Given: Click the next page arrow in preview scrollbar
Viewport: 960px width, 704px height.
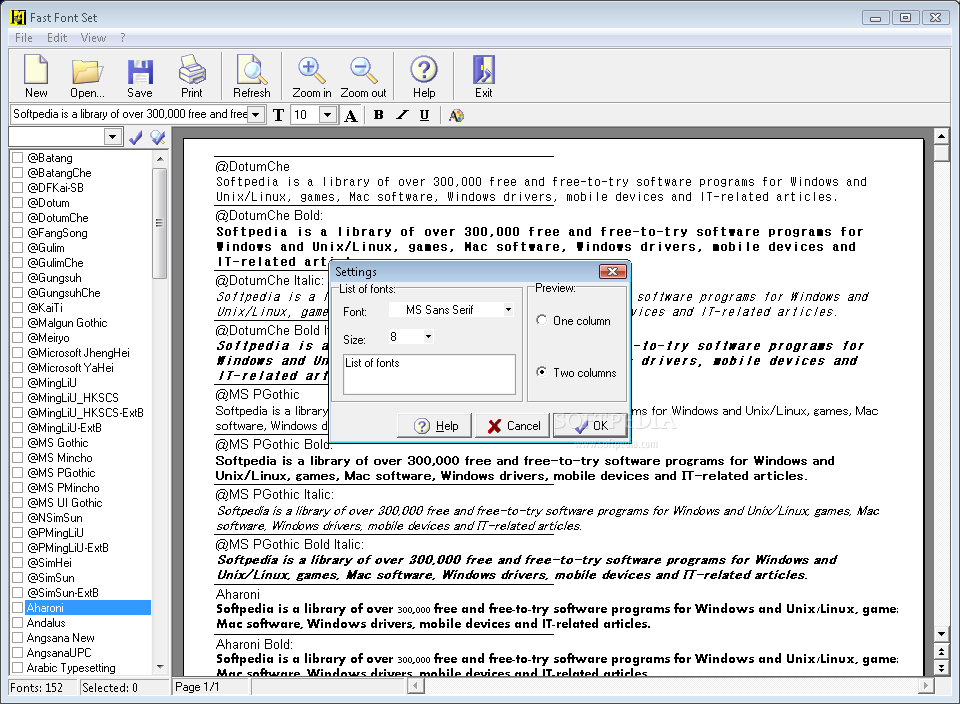Looking at the screenshot, I should (x=941, y=667).
